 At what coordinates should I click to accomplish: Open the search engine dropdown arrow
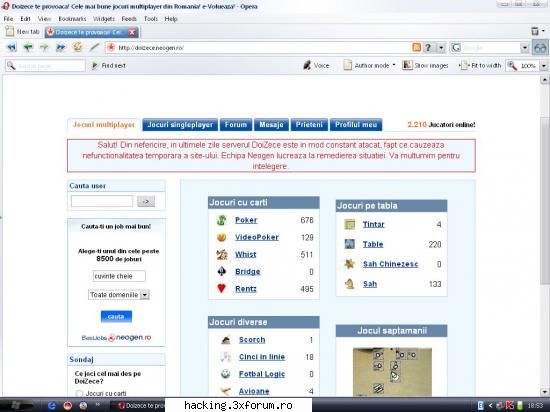coord(524,47)
